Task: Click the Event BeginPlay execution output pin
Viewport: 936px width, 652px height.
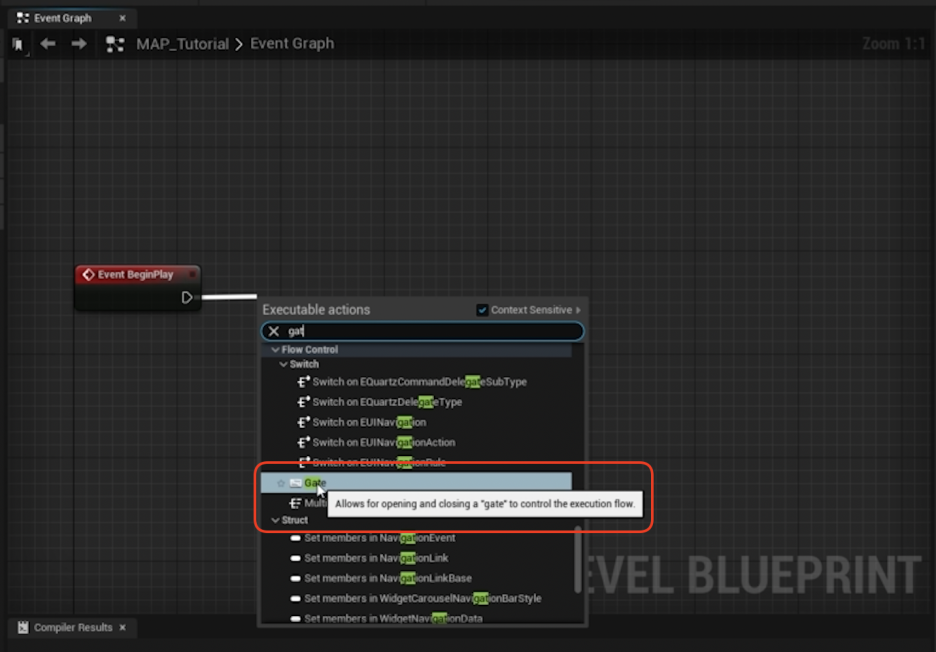Action: (187, 297)
